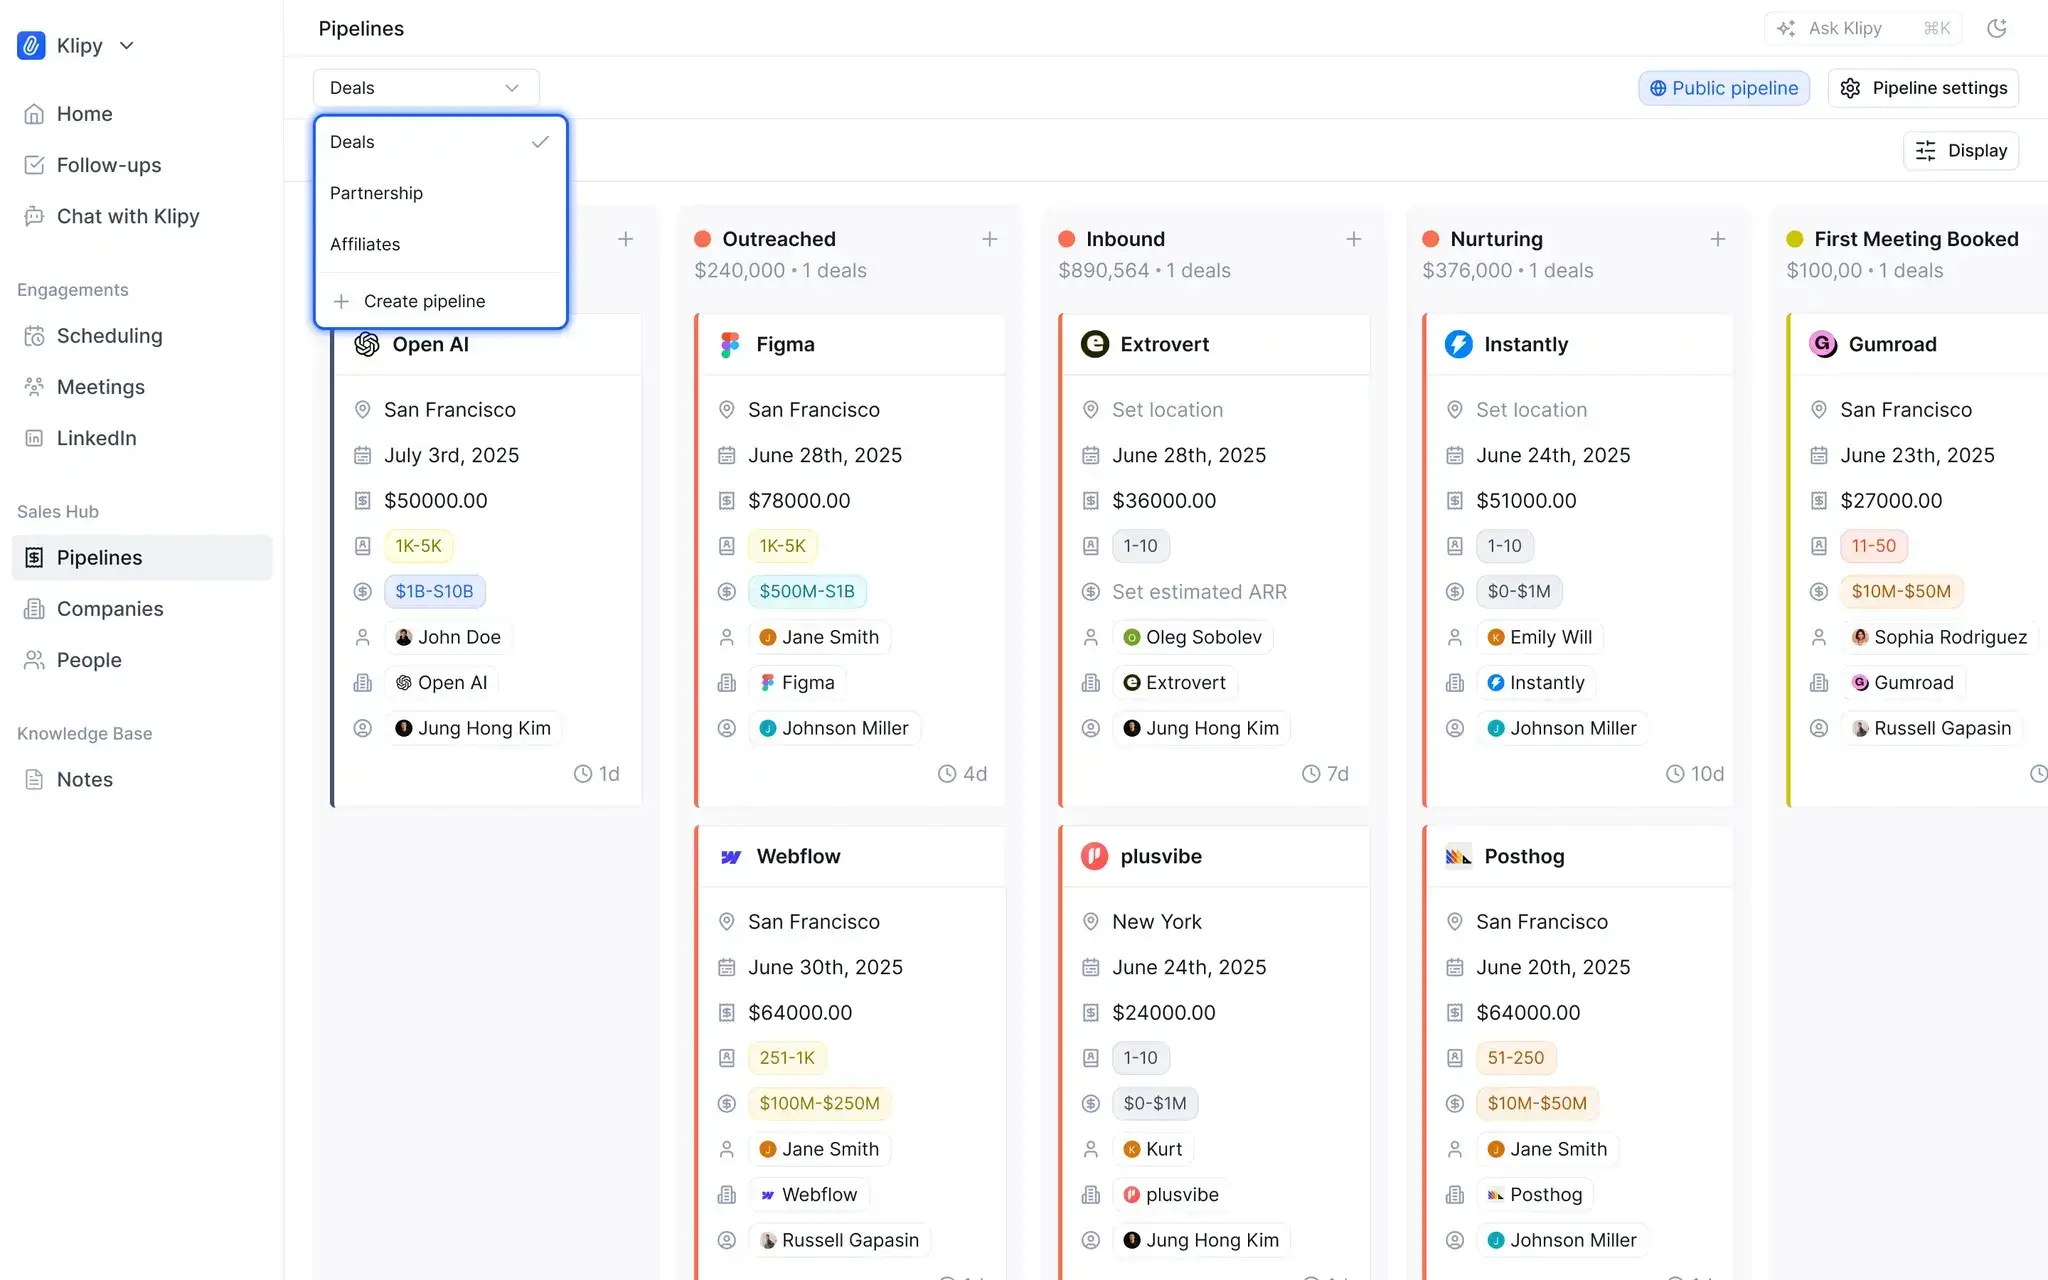Viewport: 2048px width, 1280px height.
Task: Expand Klipy workspace dropdown chevron
Action: 127,46
